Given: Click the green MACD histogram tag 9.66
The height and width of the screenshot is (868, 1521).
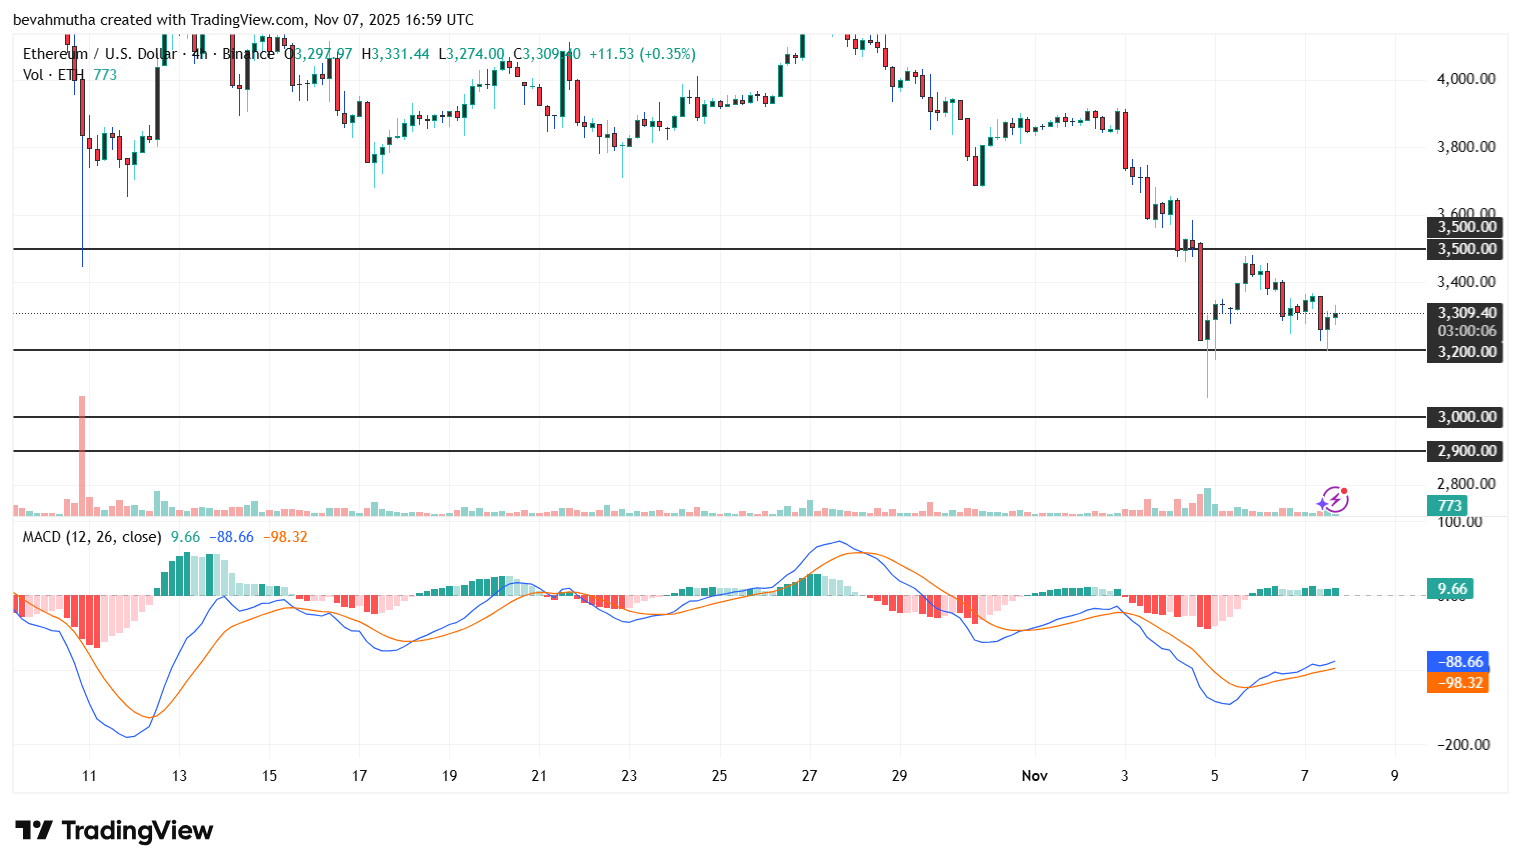Looking at the screenshot, I should [x=1451, y=589].
